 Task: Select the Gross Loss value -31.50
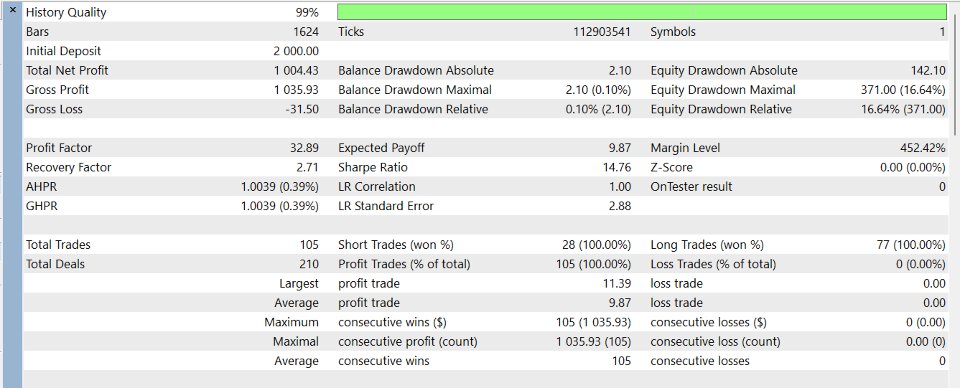[302, 110]
